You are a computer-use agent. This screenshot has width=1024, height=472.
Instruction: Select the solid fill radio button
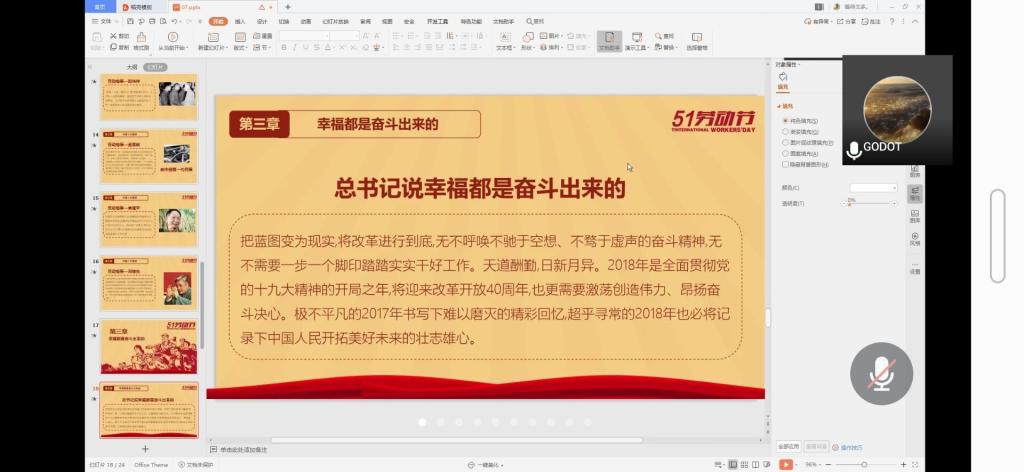click(x=785, y=120)
